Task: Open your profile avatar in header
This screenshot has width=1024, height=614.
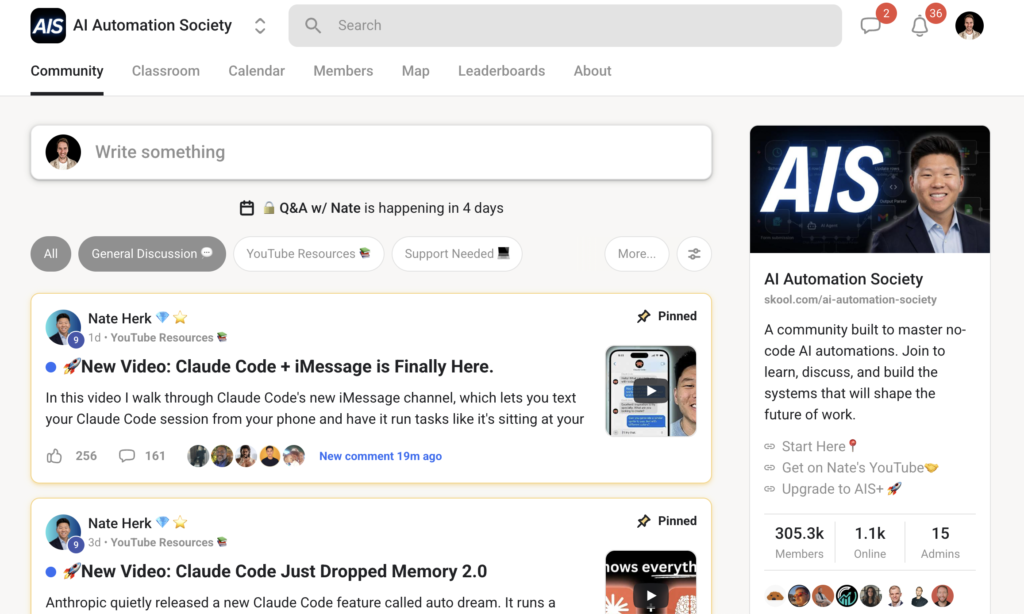Action: [969, 26]
